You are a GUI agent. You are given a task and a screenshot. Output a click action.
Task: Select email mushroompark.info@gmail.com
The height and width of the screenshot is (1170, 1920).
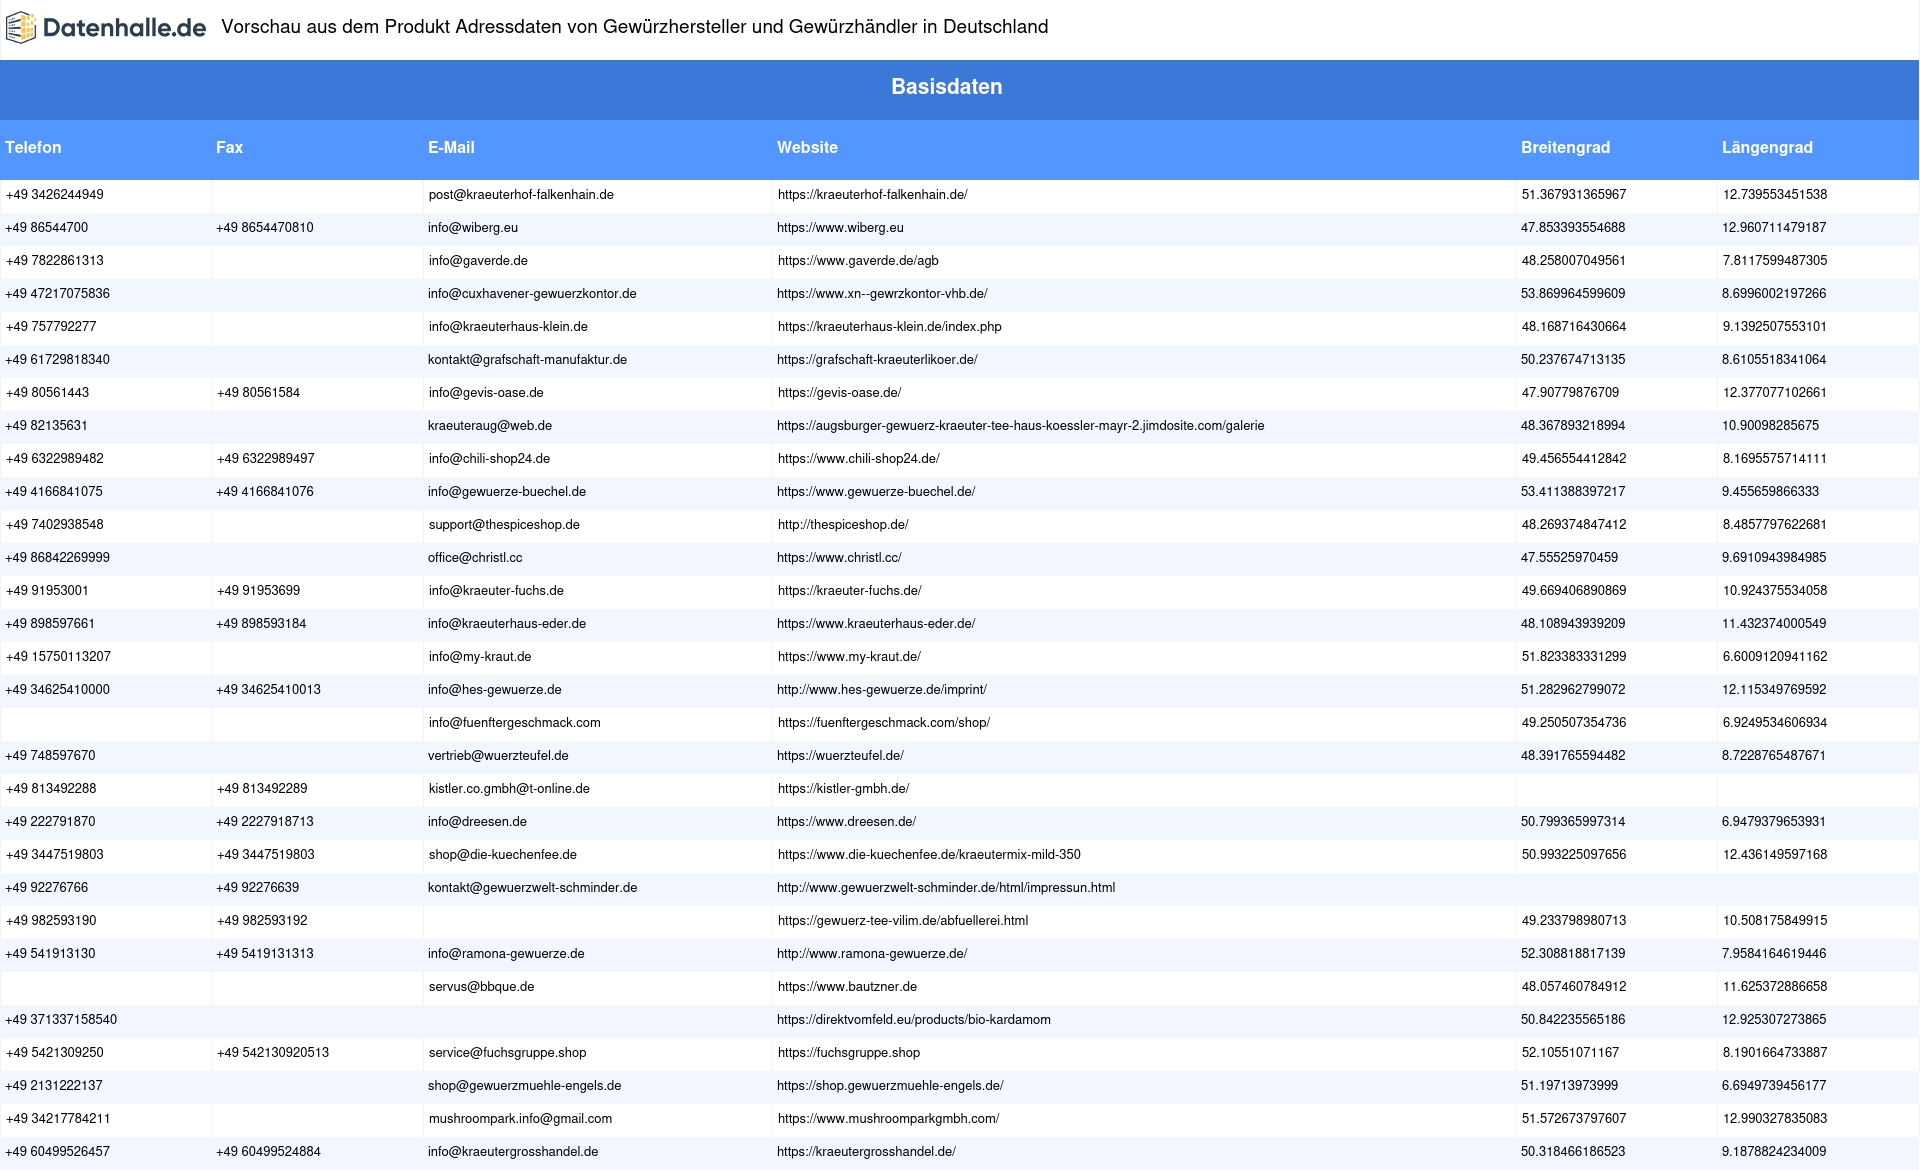pos(520,1119)
